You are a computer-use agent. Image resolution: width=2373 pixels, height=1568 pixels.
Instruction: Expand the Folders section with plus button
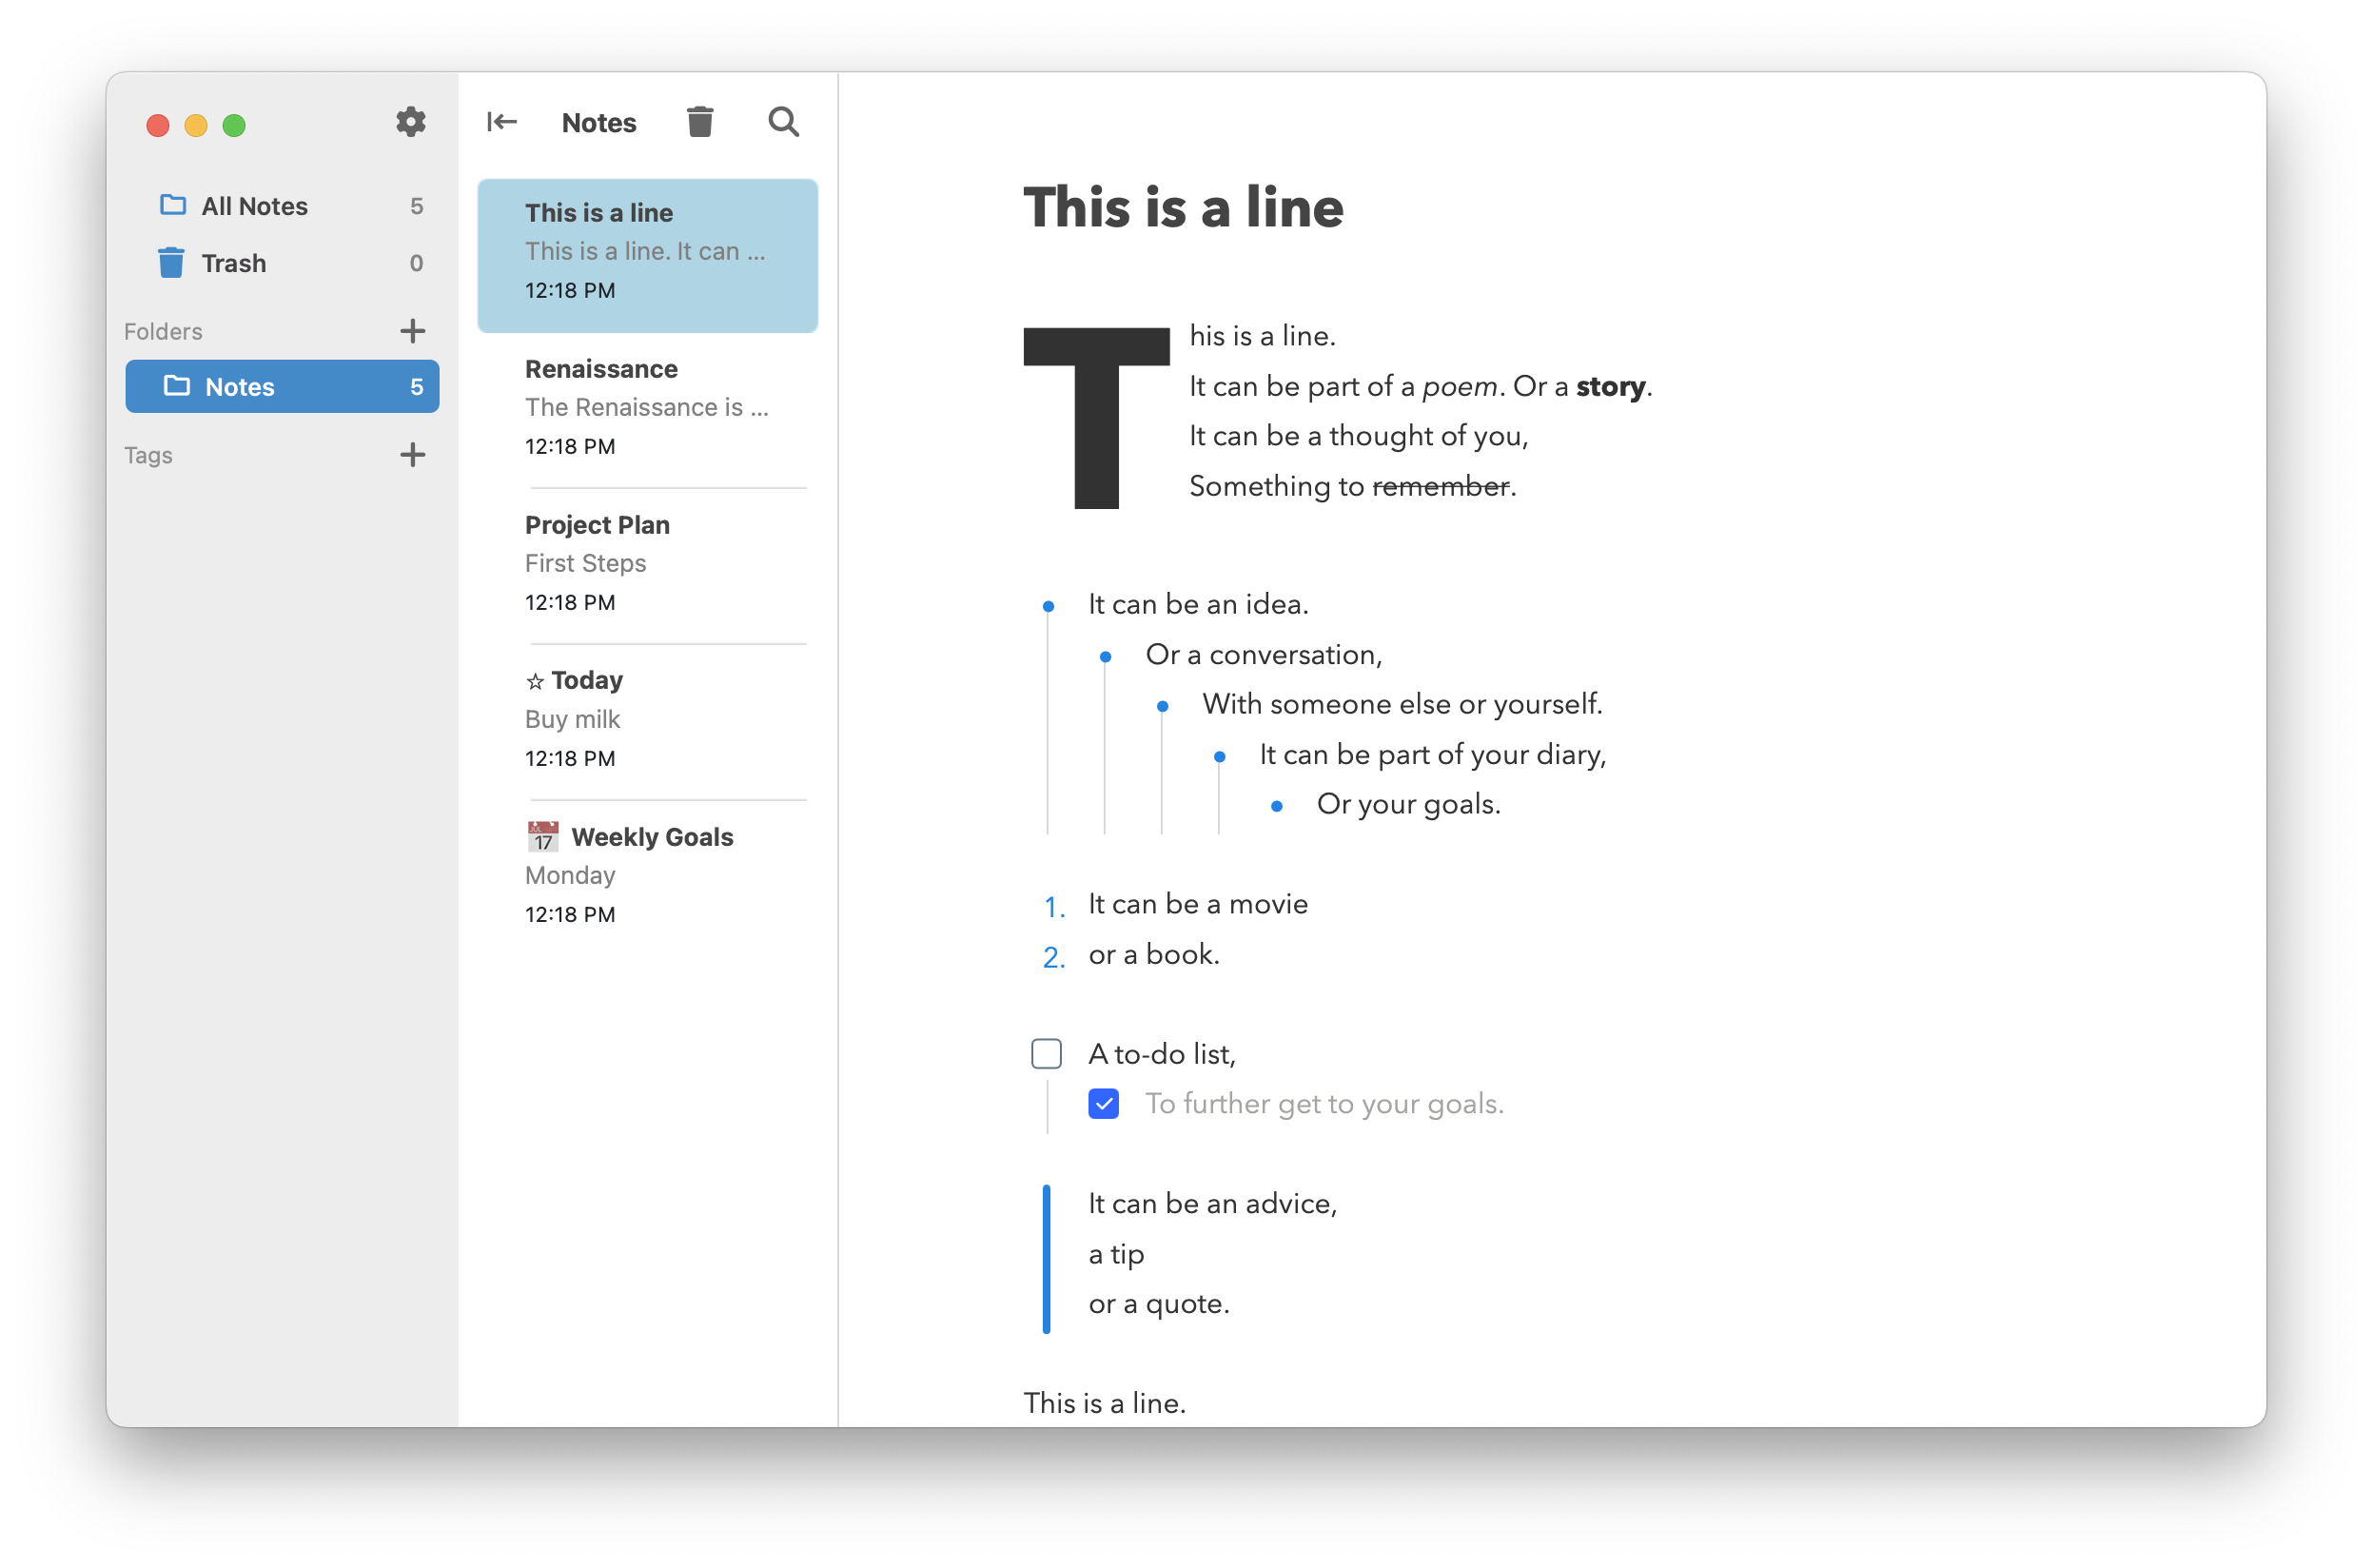[x=411, y=329]
